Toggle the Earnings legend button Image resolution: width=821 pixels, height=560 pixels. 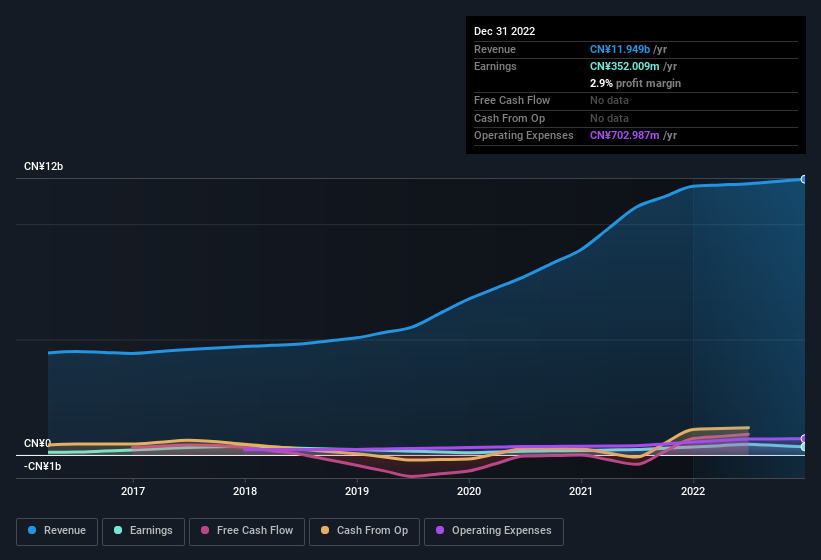coord(143,531)
